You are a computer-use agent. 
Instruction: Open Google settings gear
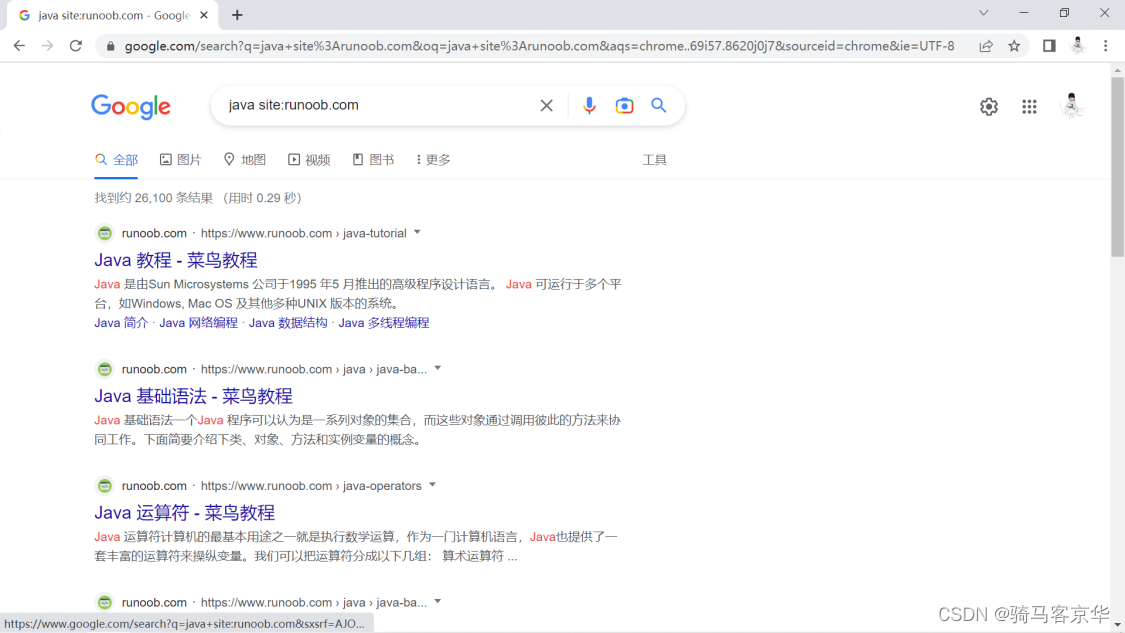989,106
